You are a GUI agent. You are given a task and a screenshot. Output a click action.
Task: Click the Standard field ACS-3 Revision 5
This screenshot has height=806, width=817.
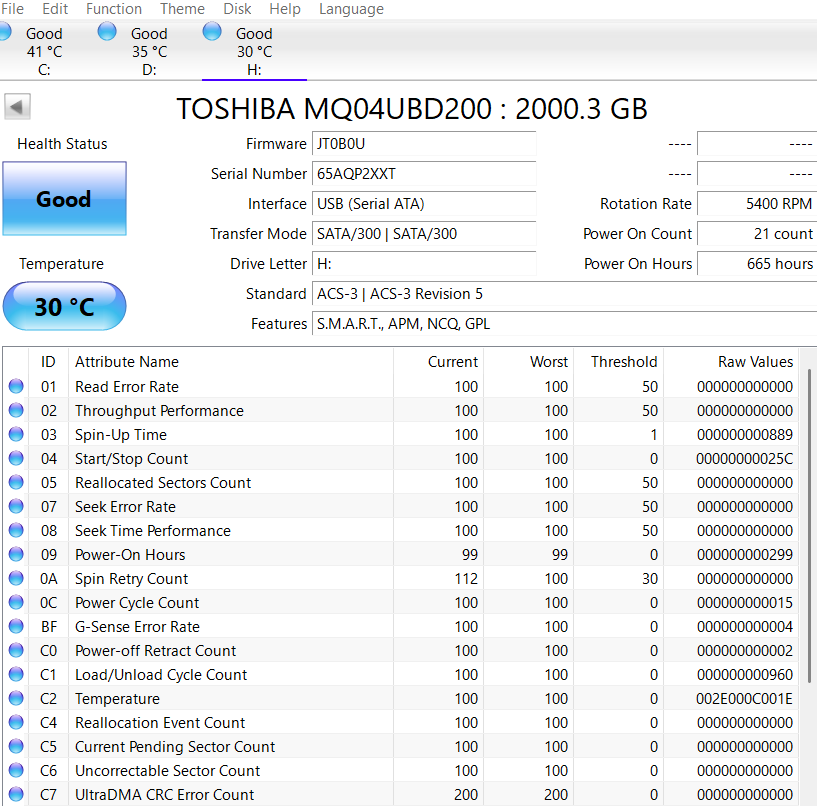564,294
